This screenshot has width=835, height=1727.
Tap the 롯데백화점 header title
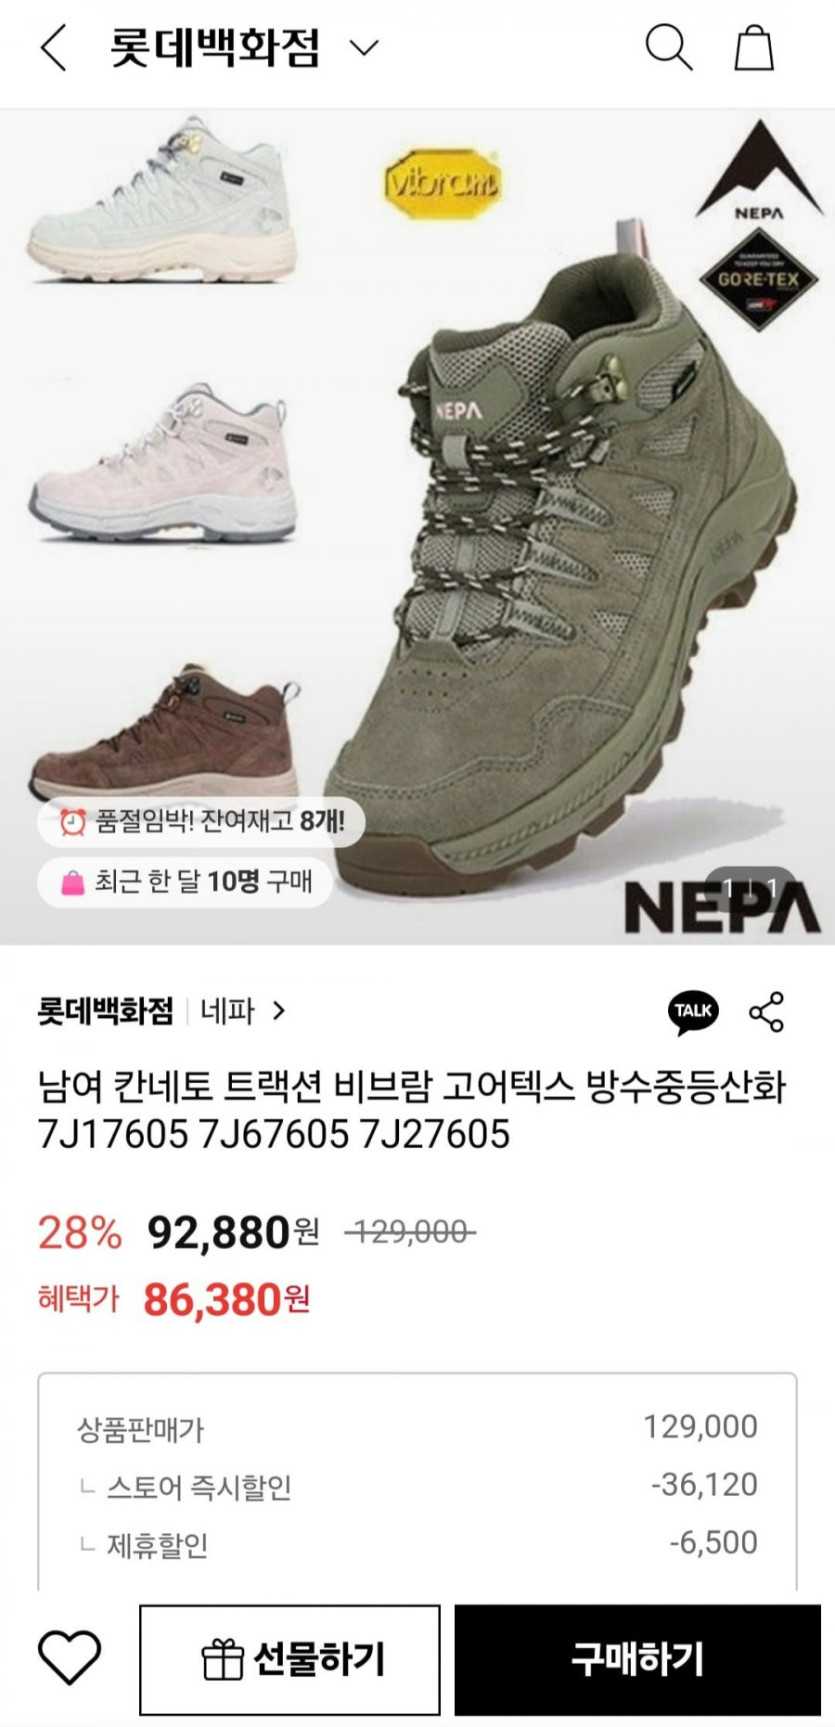tap(215, 47)
